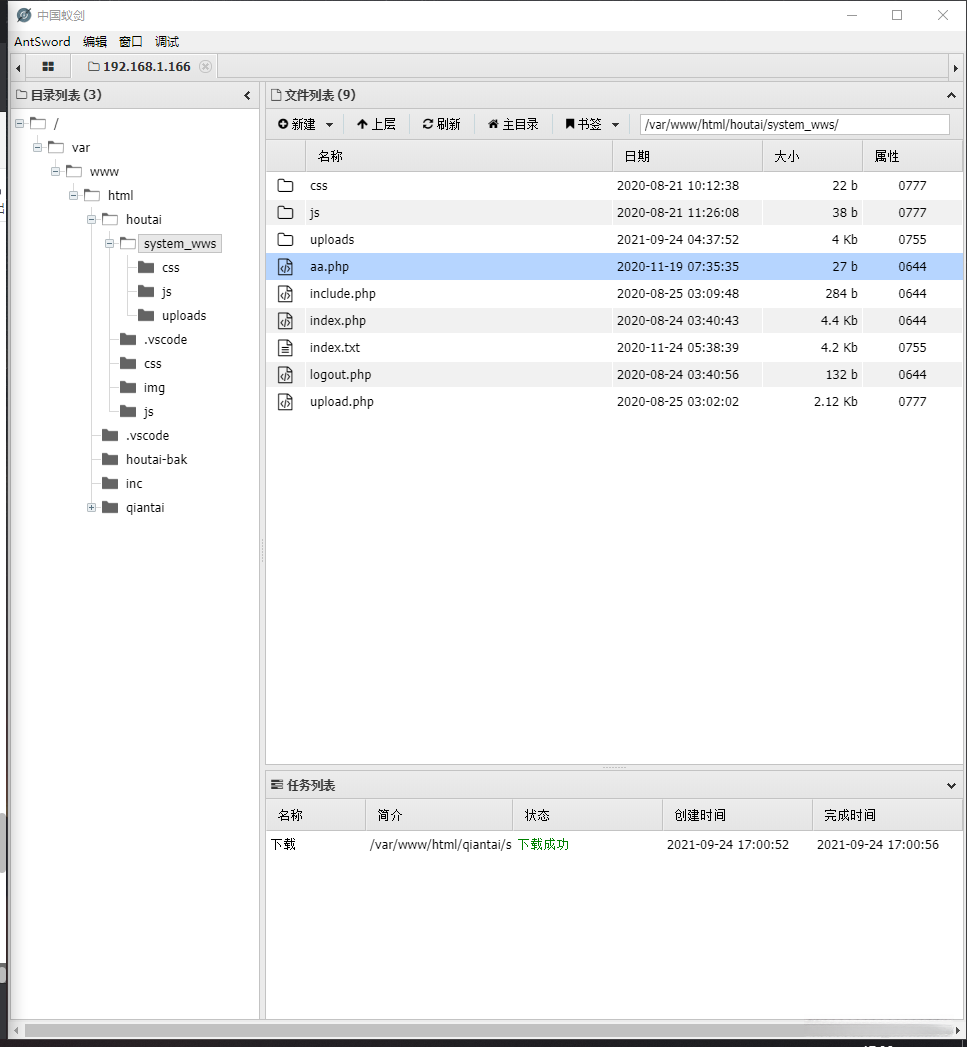
Task: Open the home grid tab icon
Action: pos(47,66)
